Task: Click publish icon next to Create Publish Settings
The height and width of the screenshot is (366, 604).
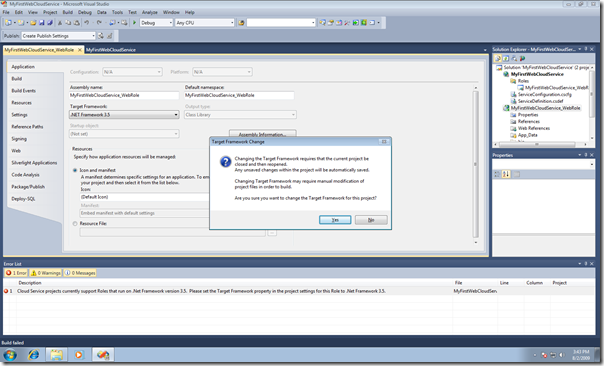Action: (101, 36)
